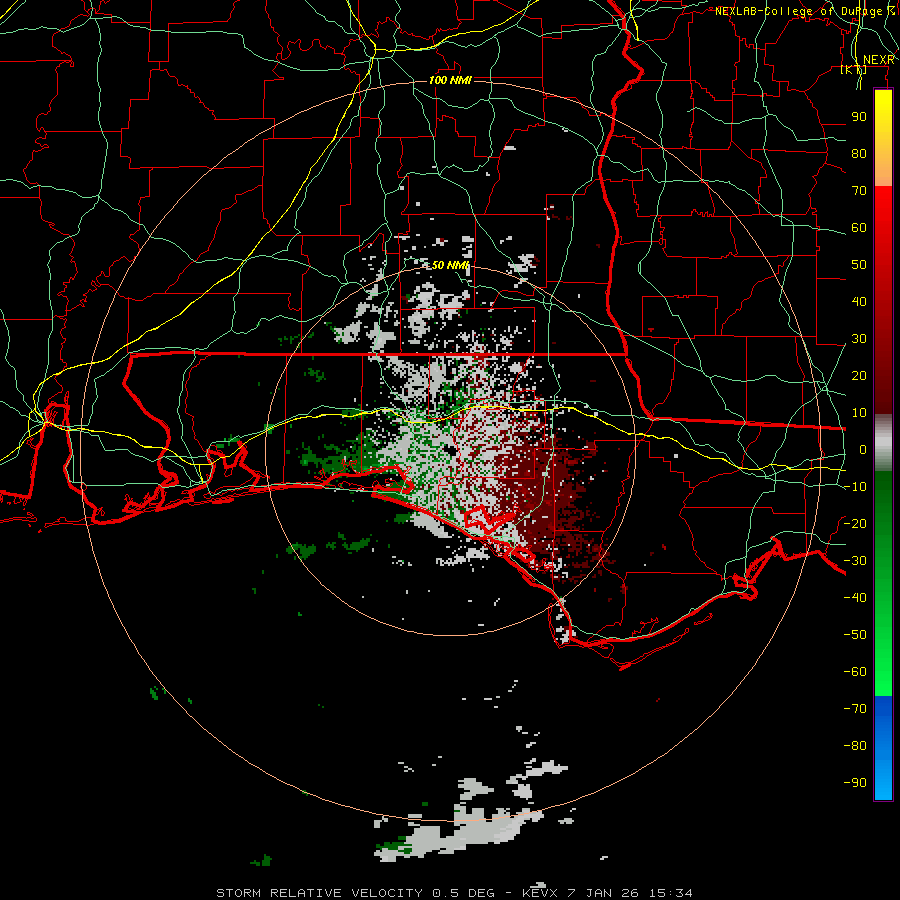This screenshot has width=900, height=900.
Task: Click the -70 value on the color scale
Action: (855, 709)
